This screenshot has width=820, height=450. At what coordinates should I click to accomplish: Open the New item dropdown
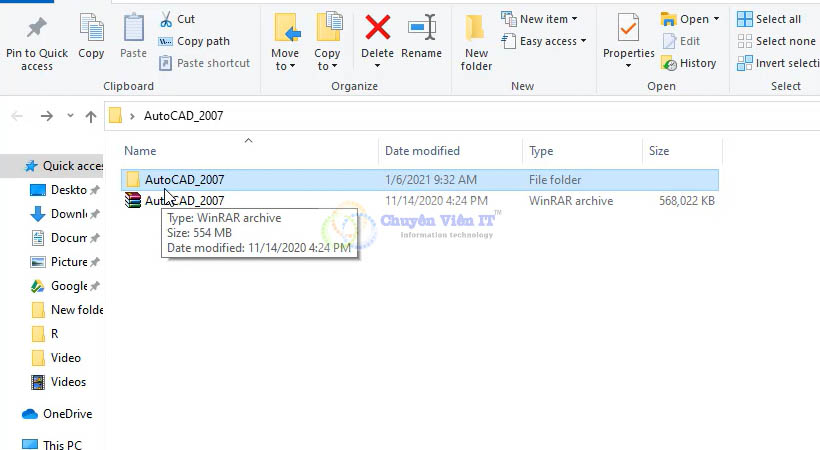pos(539,19)
